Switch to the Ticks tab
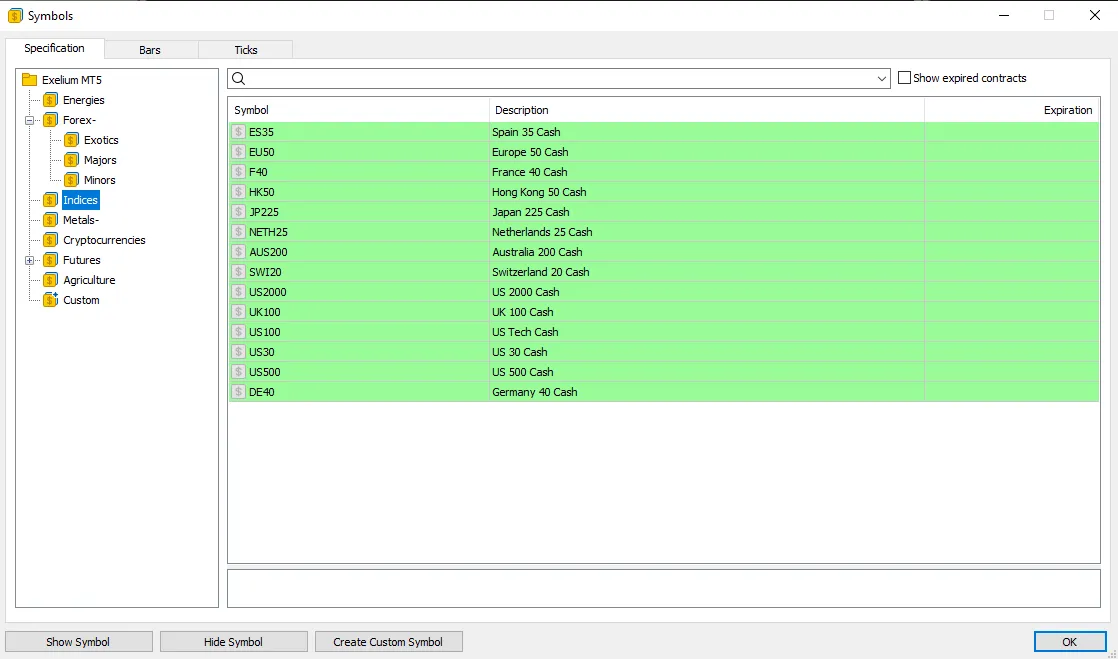The image size is (1118, 659). click(245, 50)
